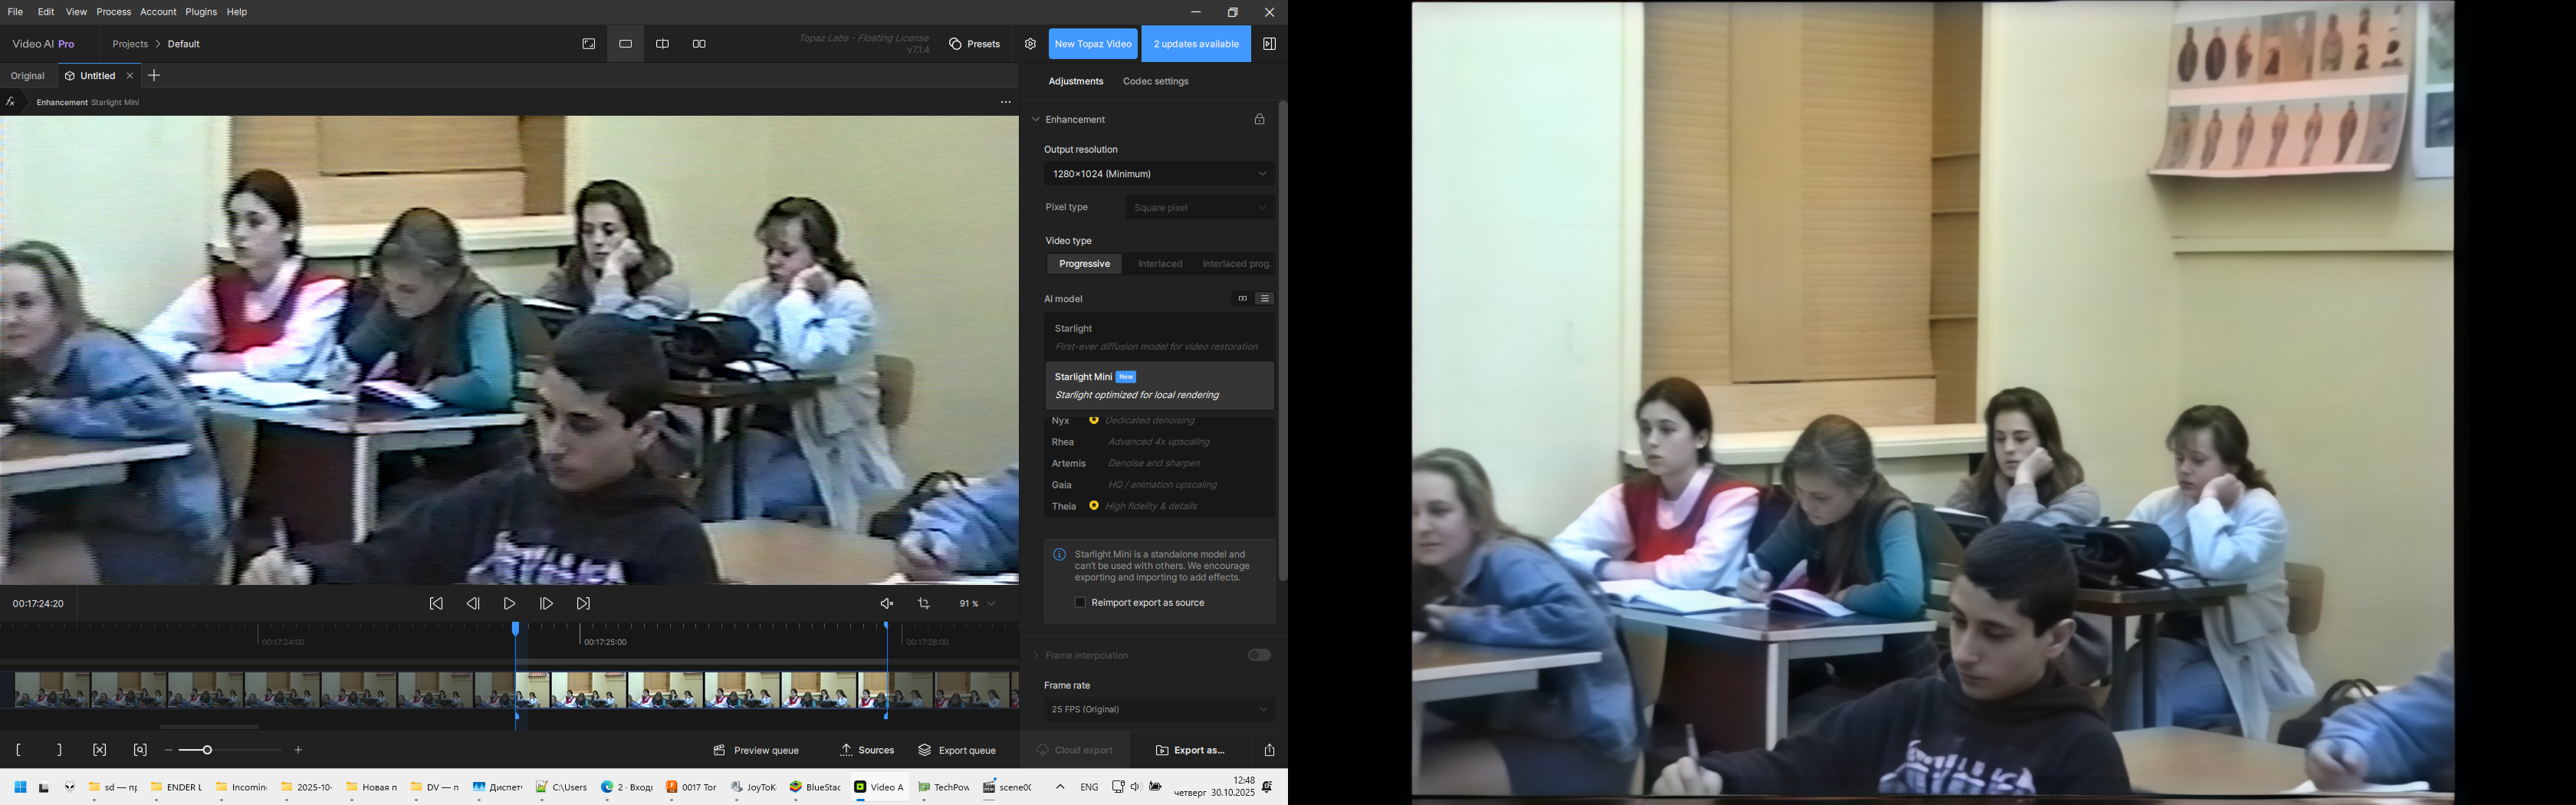
Task: Choose the Theia high fidelity model
Action: point(1160,506)
